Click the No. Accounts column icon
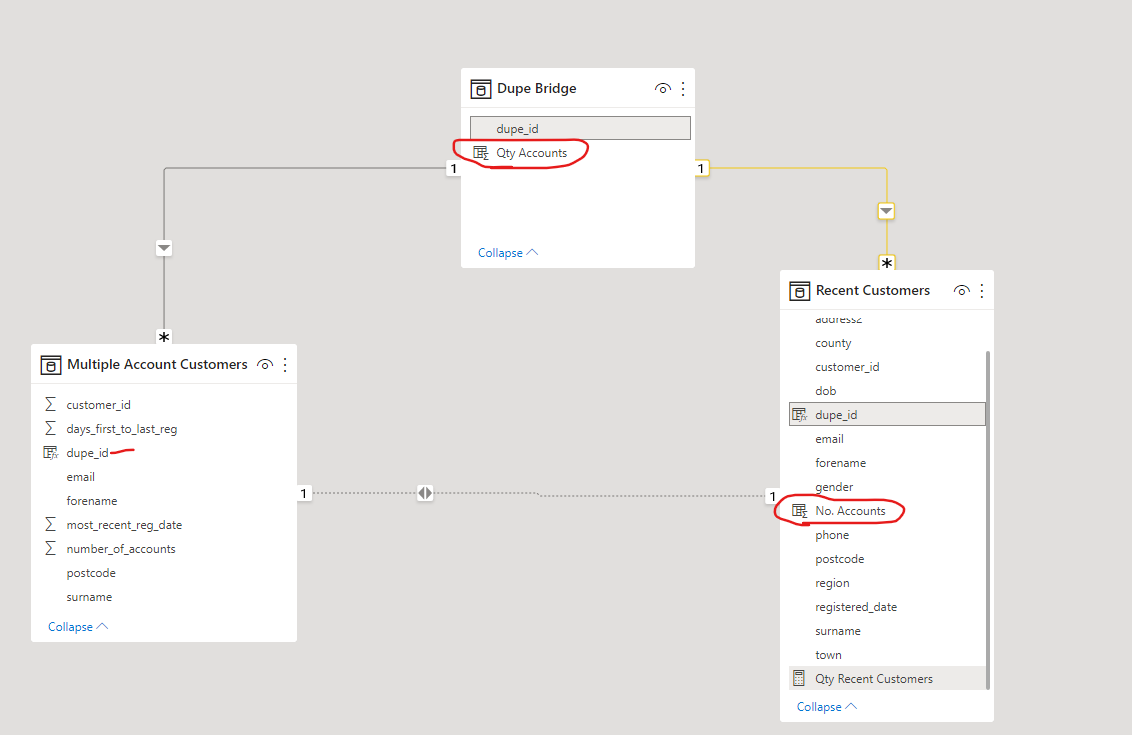 [799, 510]
